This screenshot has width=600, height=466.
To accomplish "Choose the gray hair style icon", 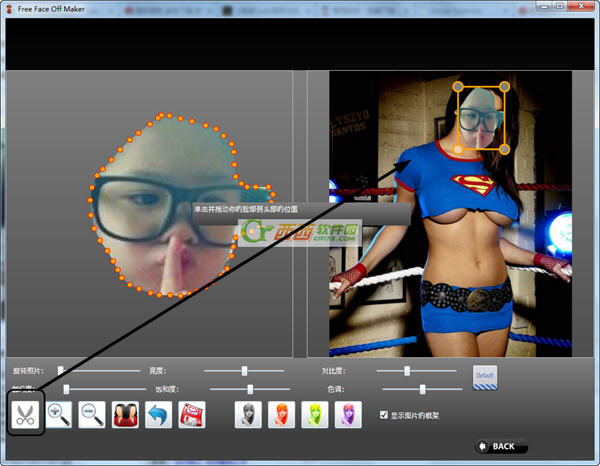I will tap(248, 415).
